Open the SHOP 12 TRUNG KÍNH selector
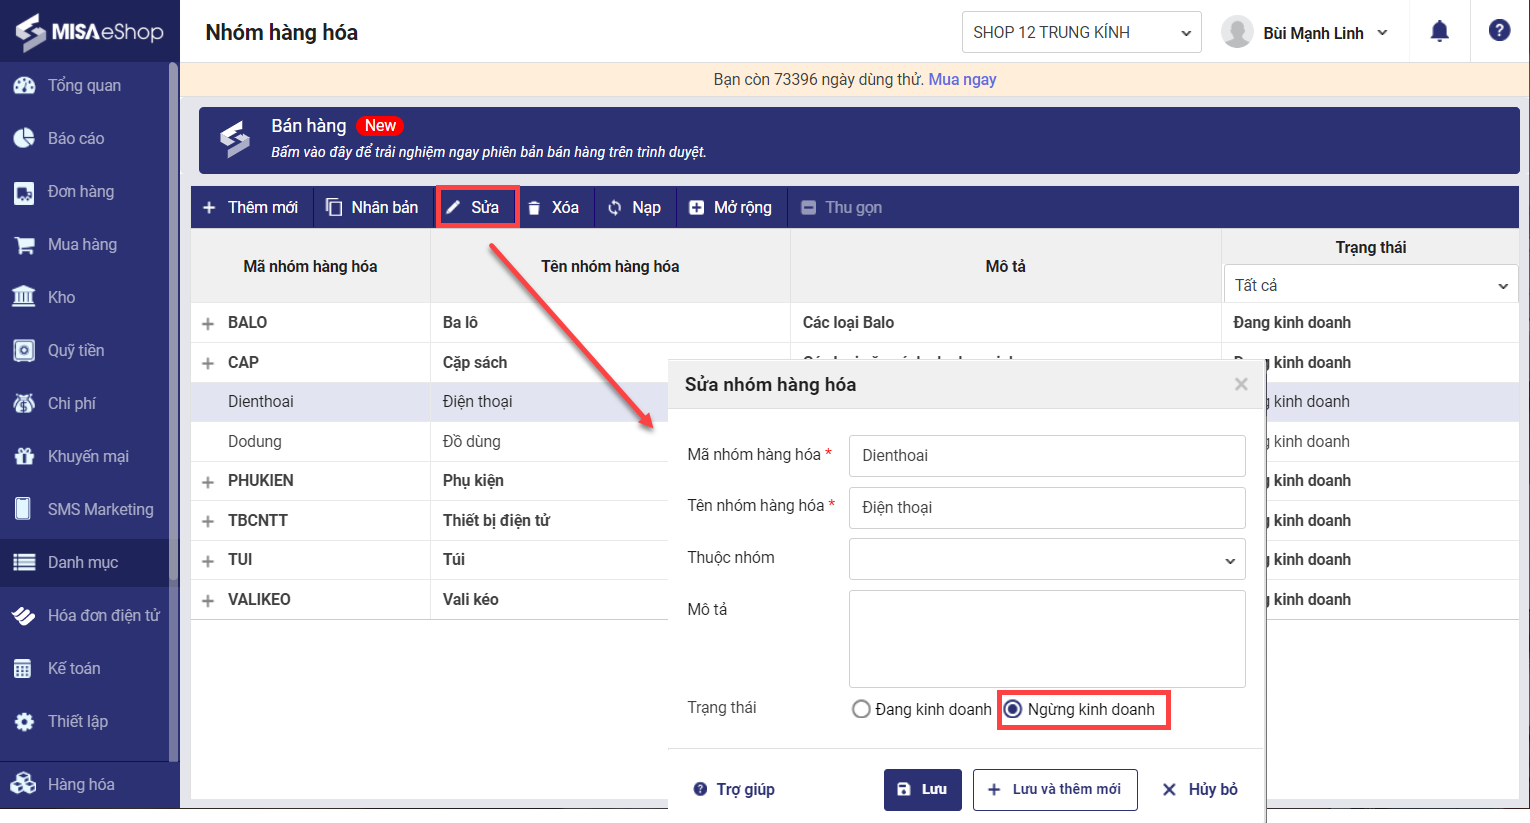1530x823 pixels. pyautogui.click(x=1081, y=32)
